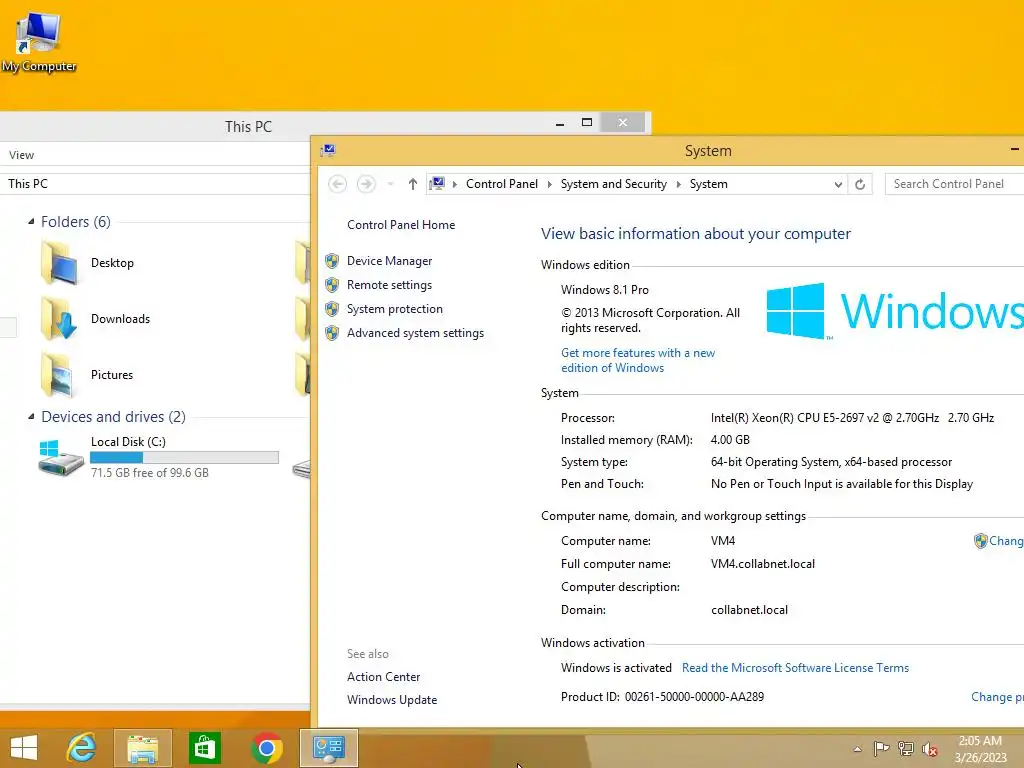Click the Device Manager shield icon
The image size is (1024, 768).
coord(332,261)
